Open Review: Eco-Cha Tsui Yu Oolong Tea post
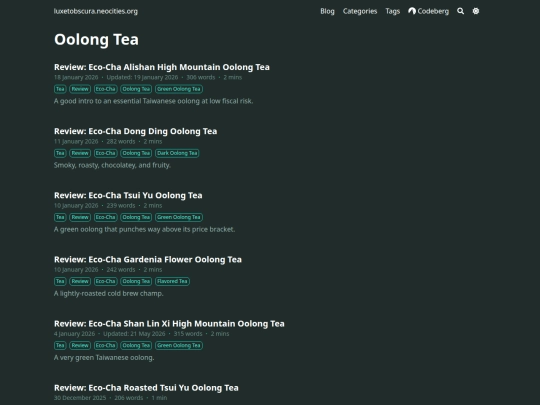 pyautogui.click(x=128, y=195)
